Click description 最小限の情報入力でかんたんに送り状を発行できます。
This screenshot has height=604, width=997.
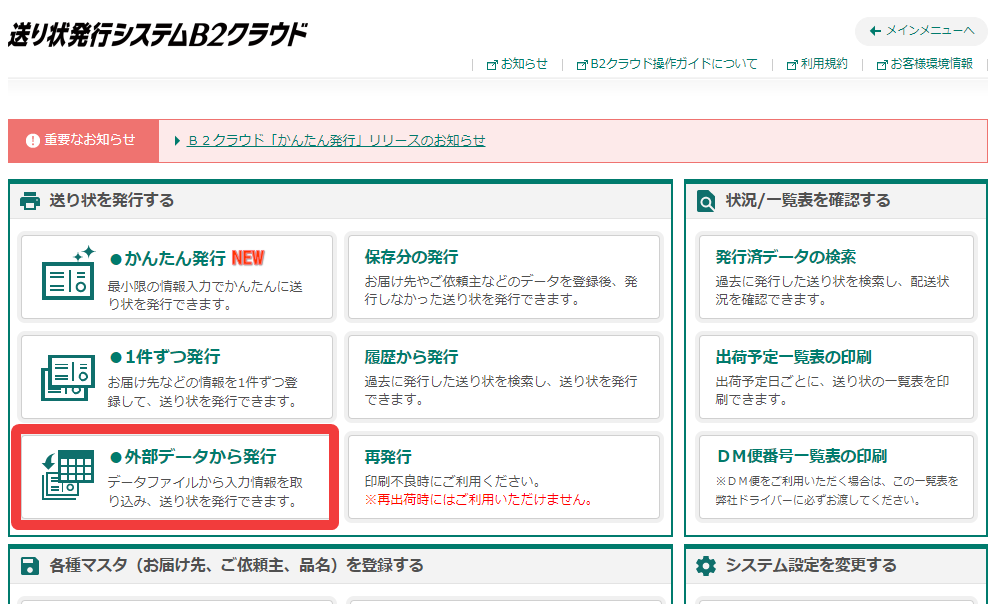[x=205, y=296]
